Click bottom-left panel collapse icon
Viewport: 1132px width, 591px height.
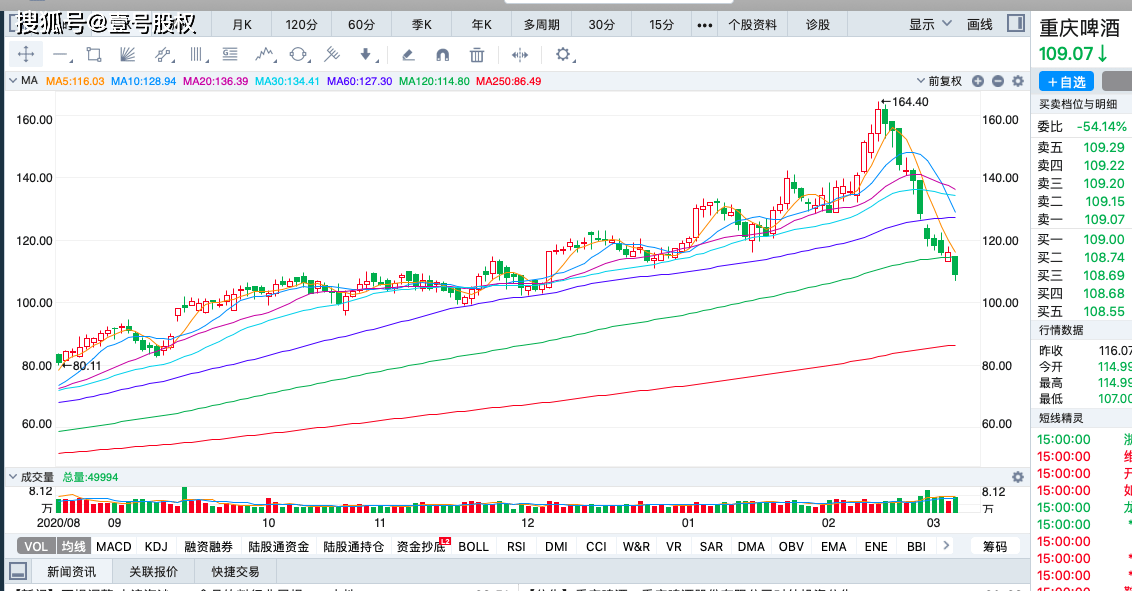coord(18,572)
